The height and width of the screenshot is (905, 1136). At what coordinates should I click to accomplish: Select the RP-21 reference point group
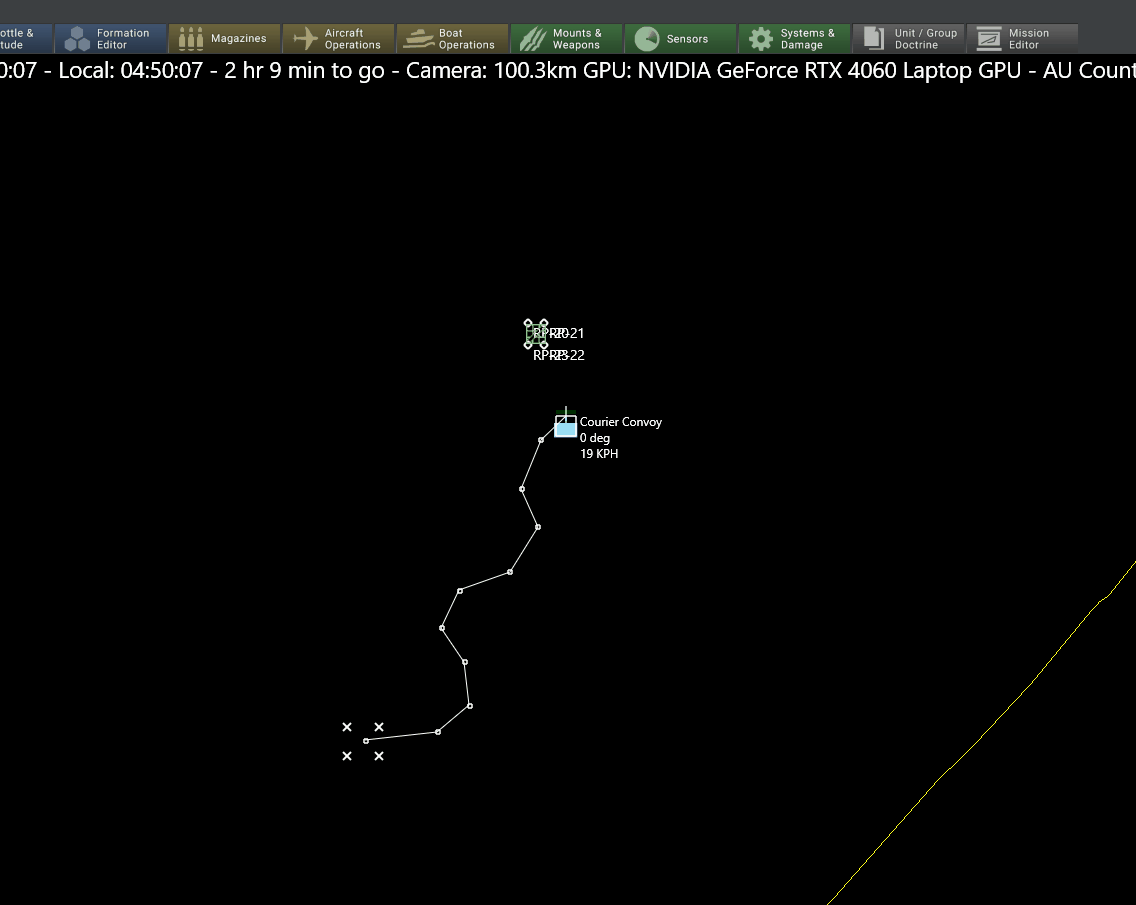tap(536, 334)
